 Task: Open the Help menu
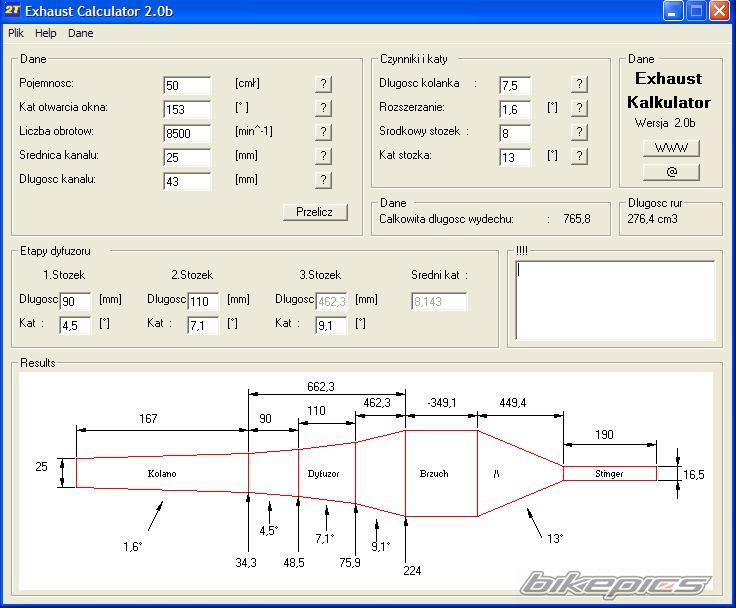coord(46,33)
